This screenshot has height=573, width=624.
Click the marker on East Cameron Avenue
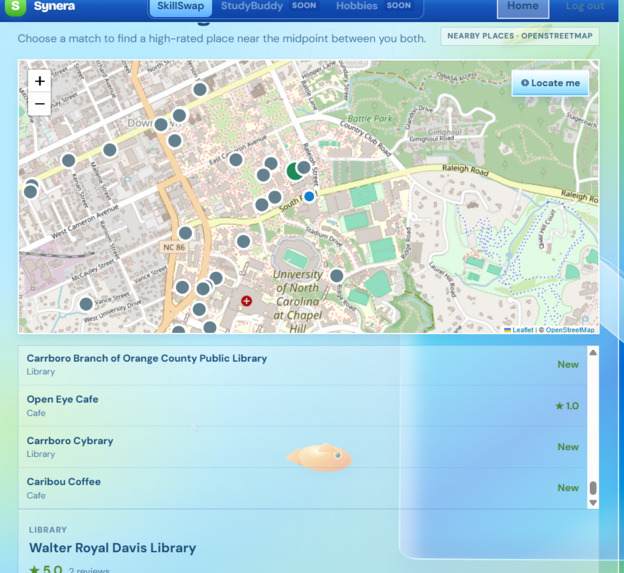coord(236,160)
